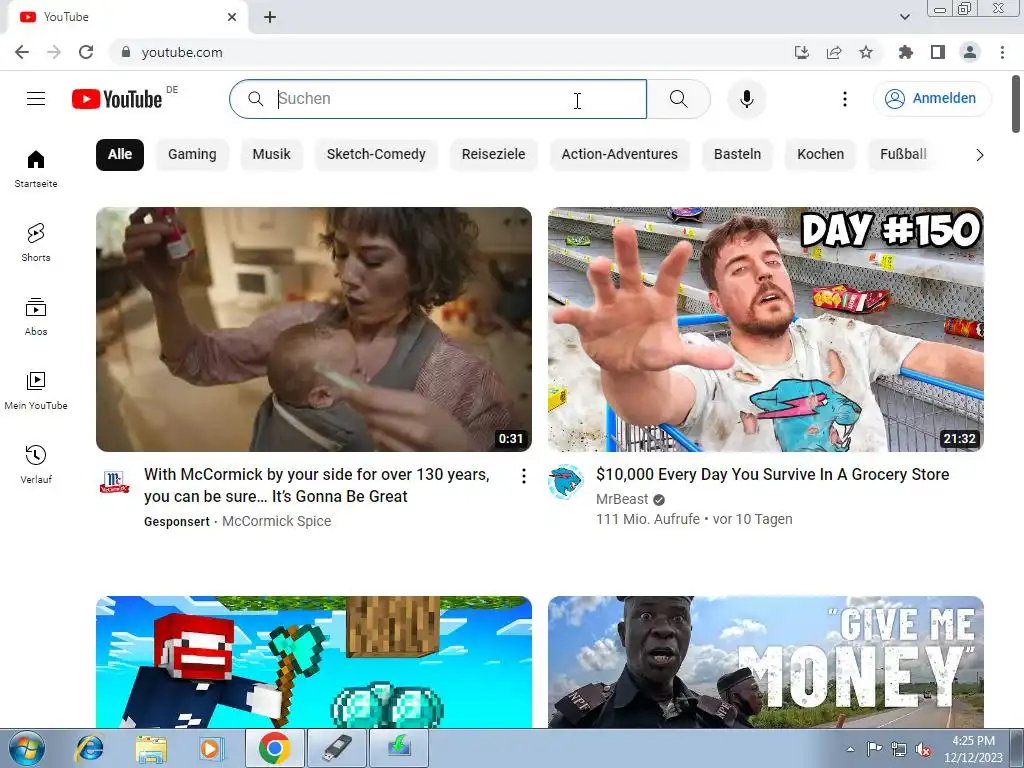Open a new browser tab
The height and width of the screenshot is (768, 1024).
270,17
